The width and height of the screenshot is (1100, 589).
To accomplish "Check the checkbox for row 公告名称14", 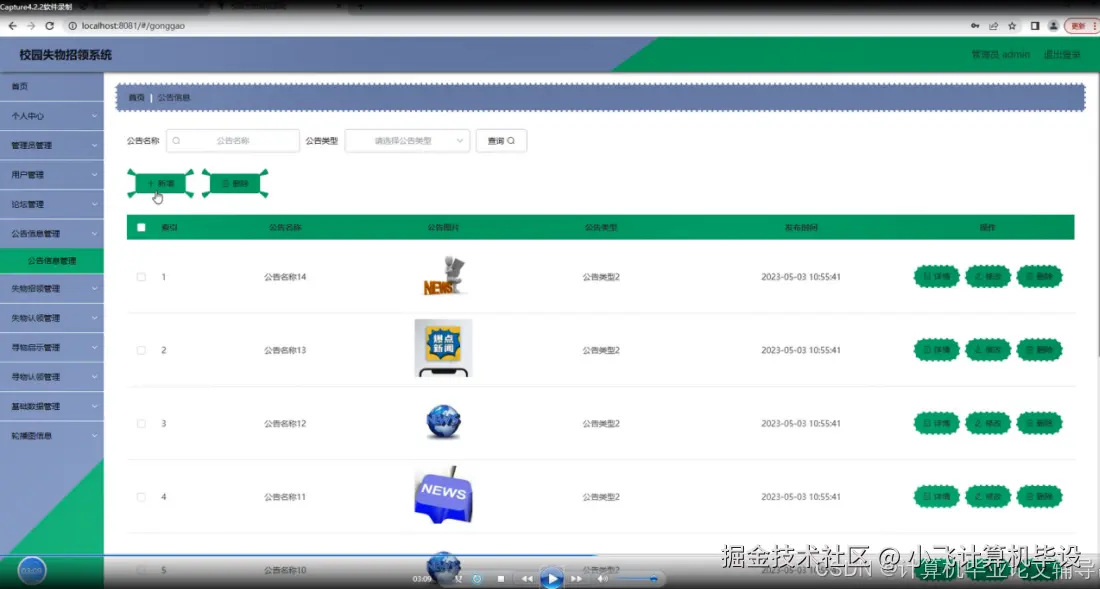I will pyautogui.click(x=141, y=277).
